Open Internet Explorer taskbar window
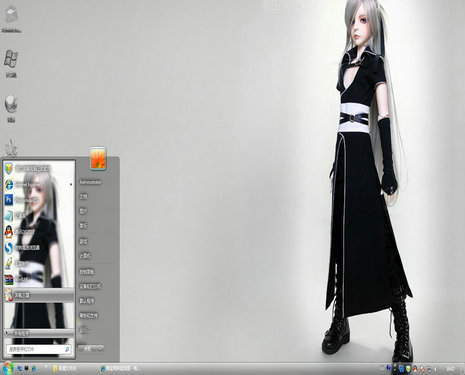 click(x=120, y=368)
